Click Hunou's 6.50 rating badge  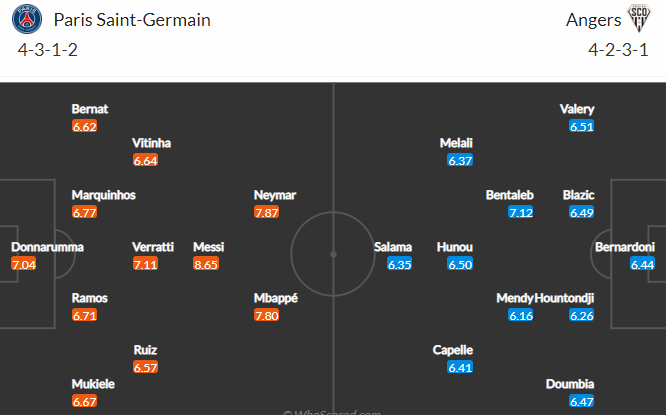coord(460,264)
